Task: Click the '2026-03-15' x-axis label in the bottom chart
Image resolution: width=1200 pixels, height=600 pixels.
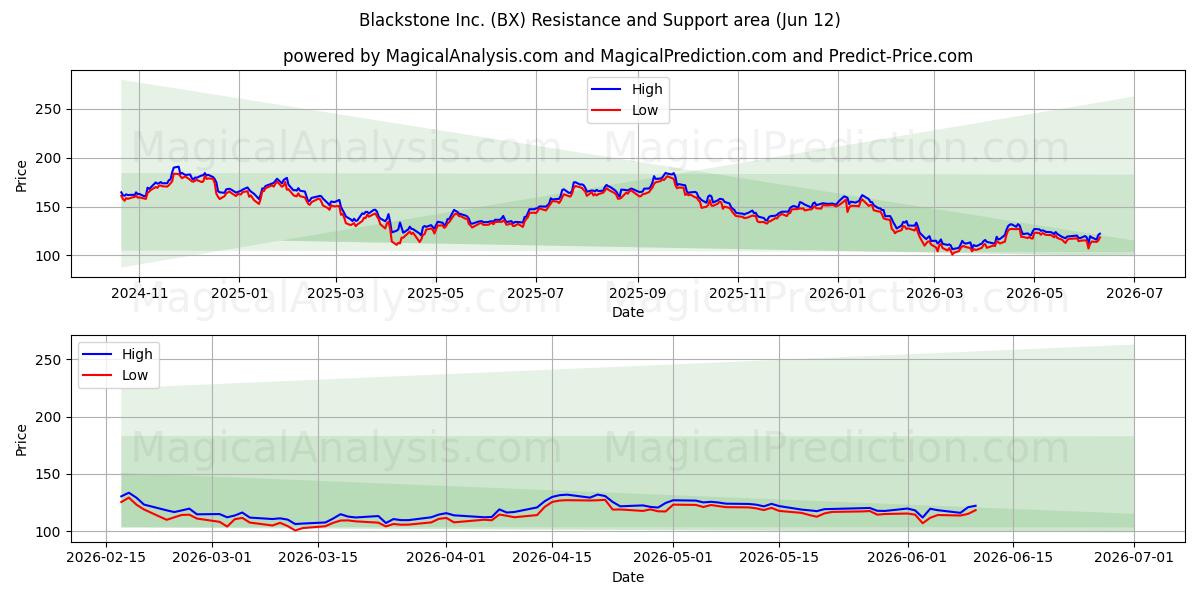Action: (x=318, y=558)
